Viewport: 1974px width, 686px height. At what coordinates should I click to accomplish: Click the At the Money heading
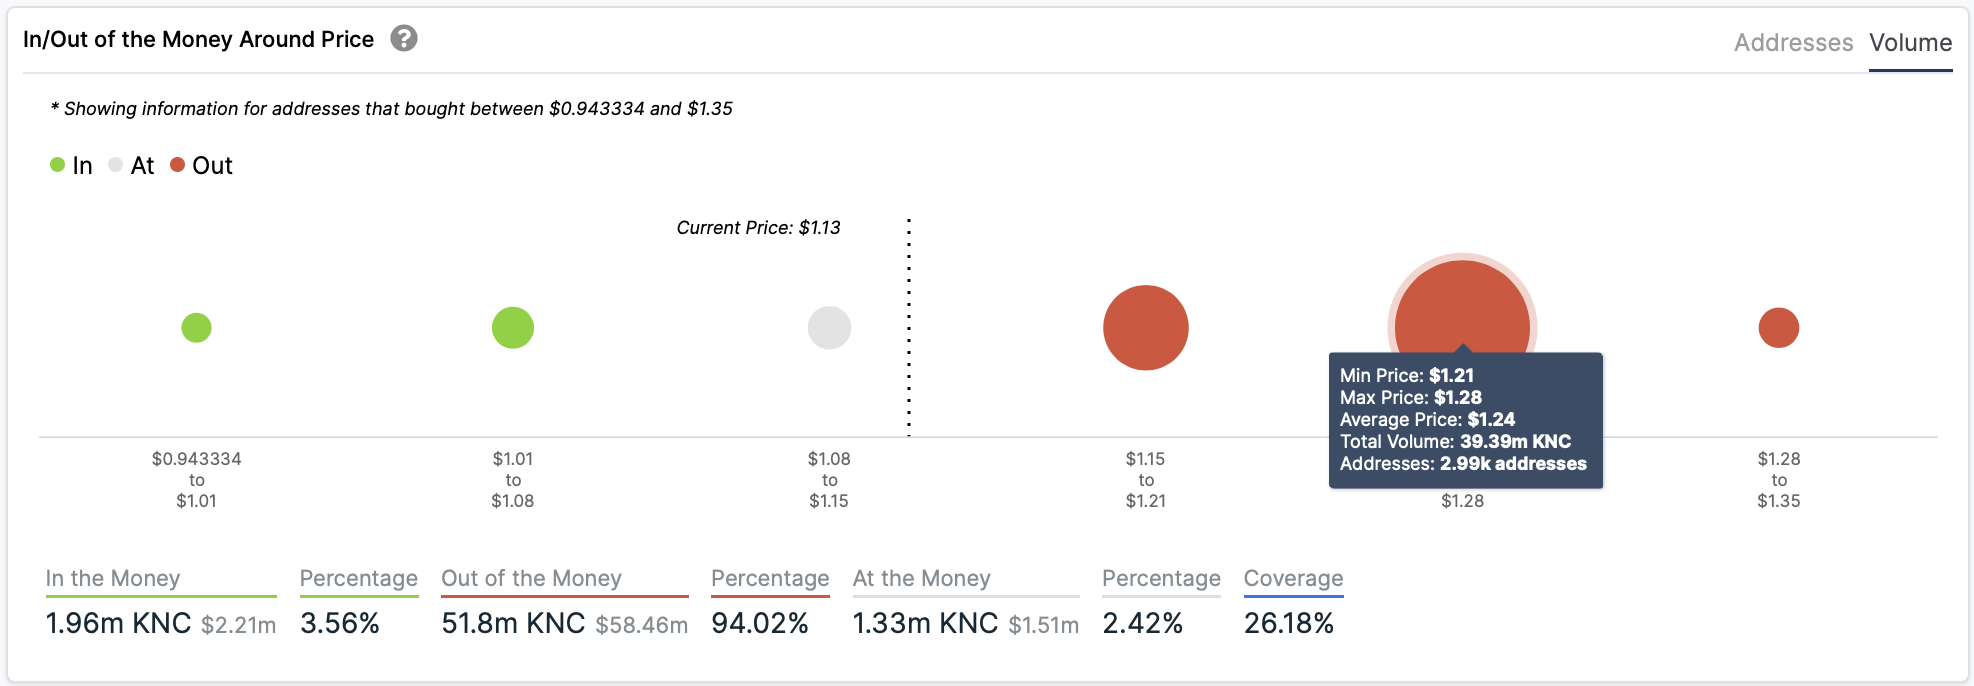pyautogui.click(x=922, y=578)
